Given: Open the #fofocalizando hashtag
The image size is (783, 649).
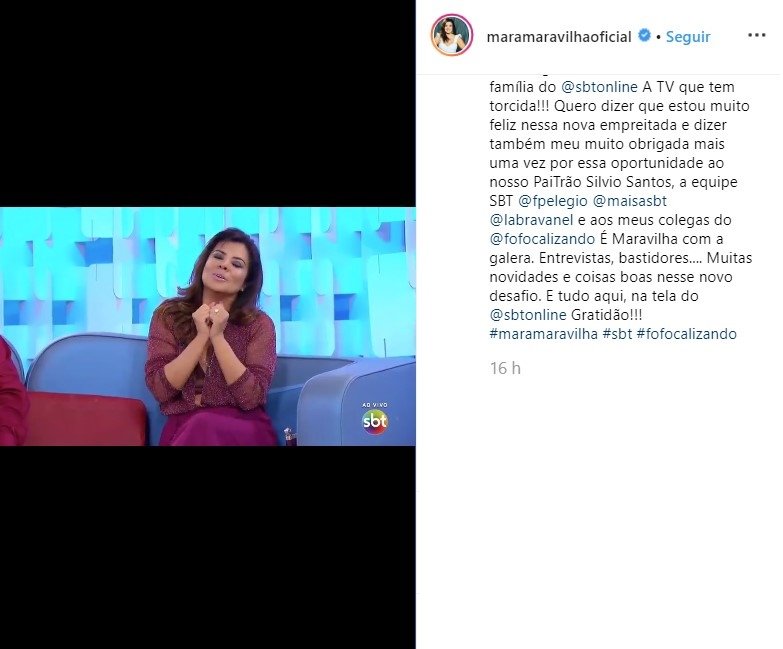Looking at the screenshot, I should (x=687, y=334).
